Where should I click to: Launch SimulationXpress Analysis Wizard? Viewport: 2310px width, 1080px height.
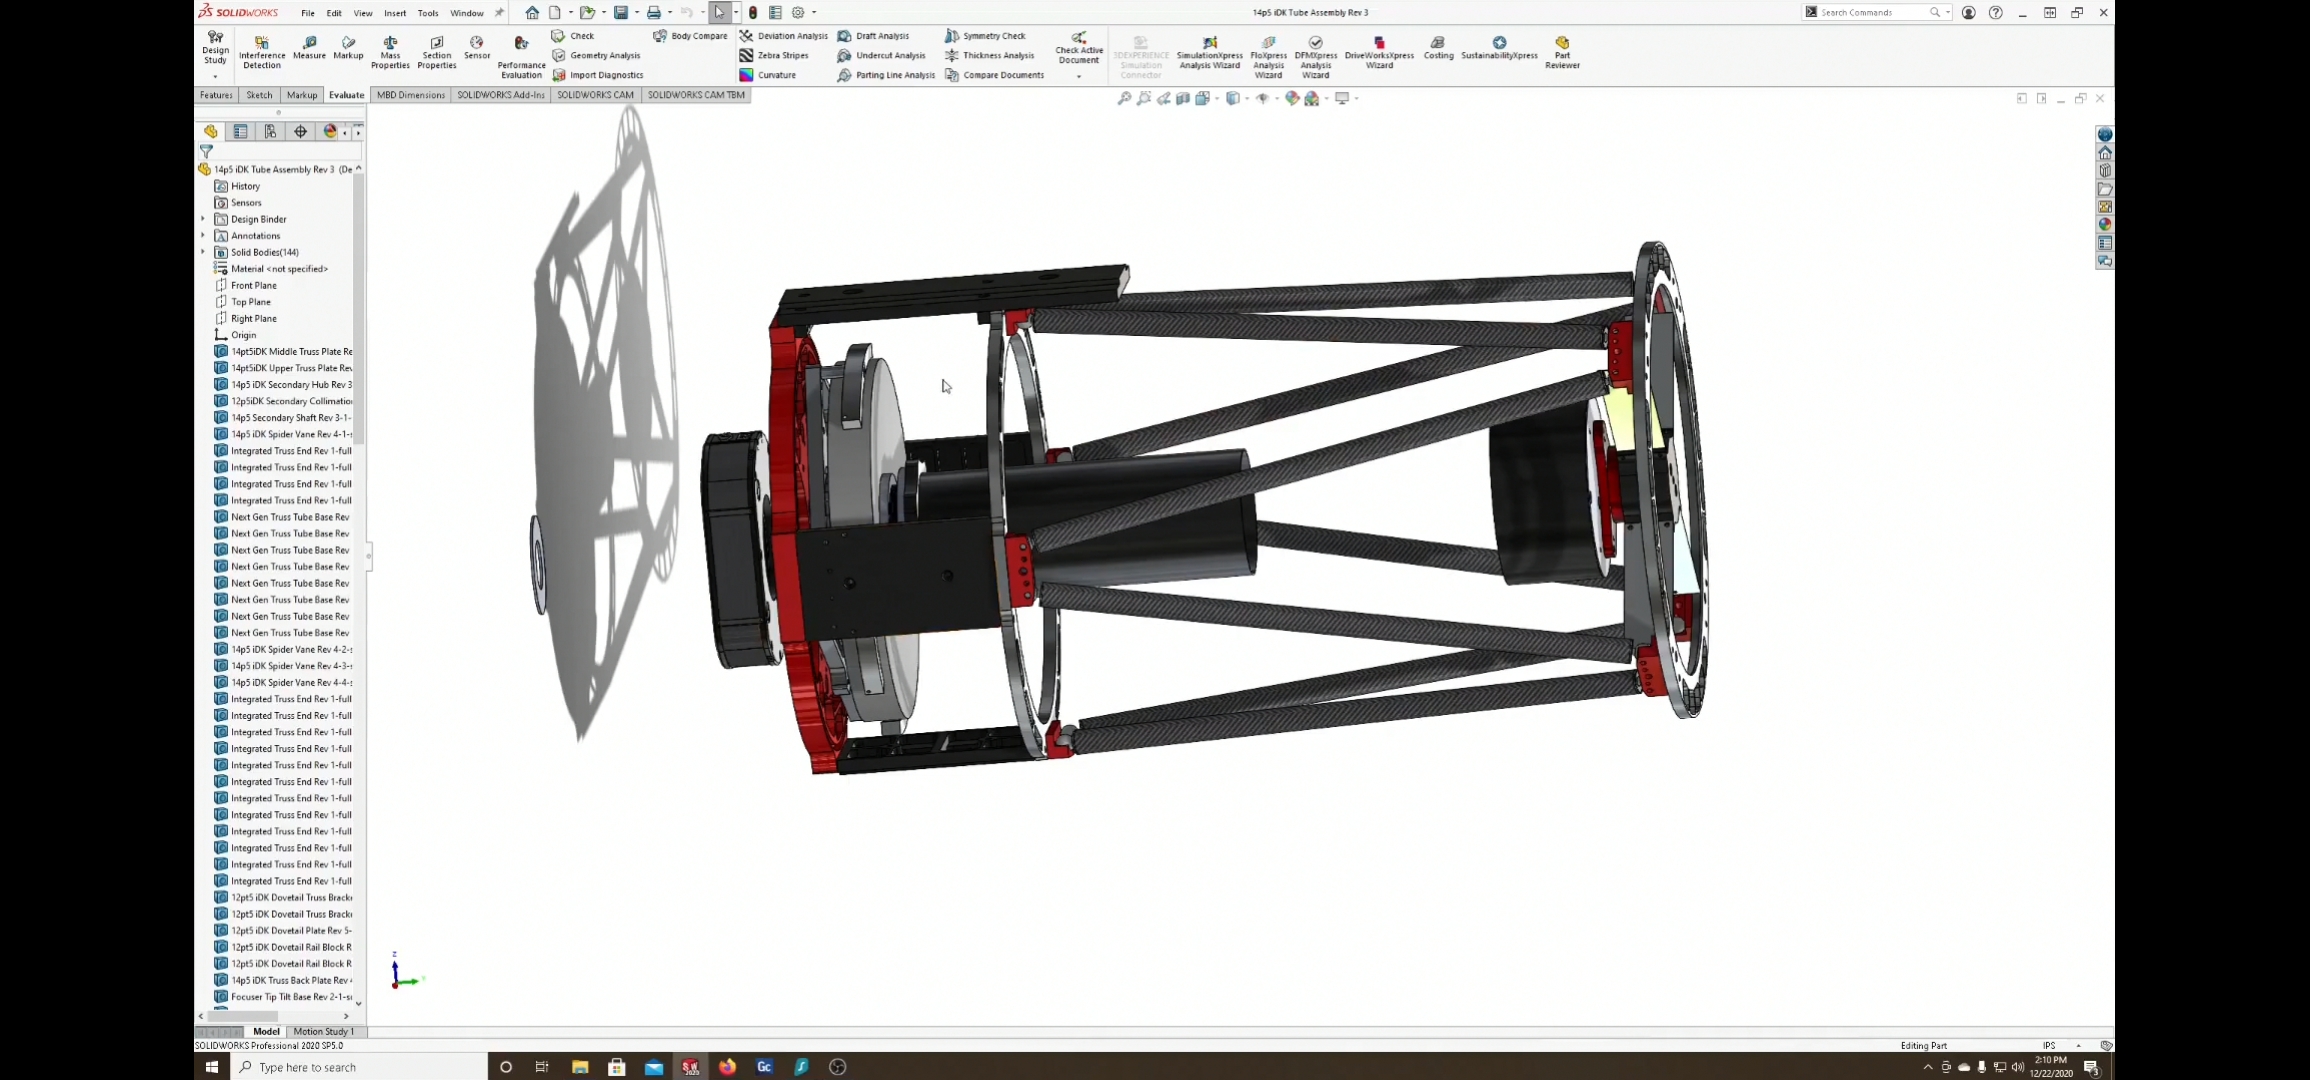(x=1209, y=52)
